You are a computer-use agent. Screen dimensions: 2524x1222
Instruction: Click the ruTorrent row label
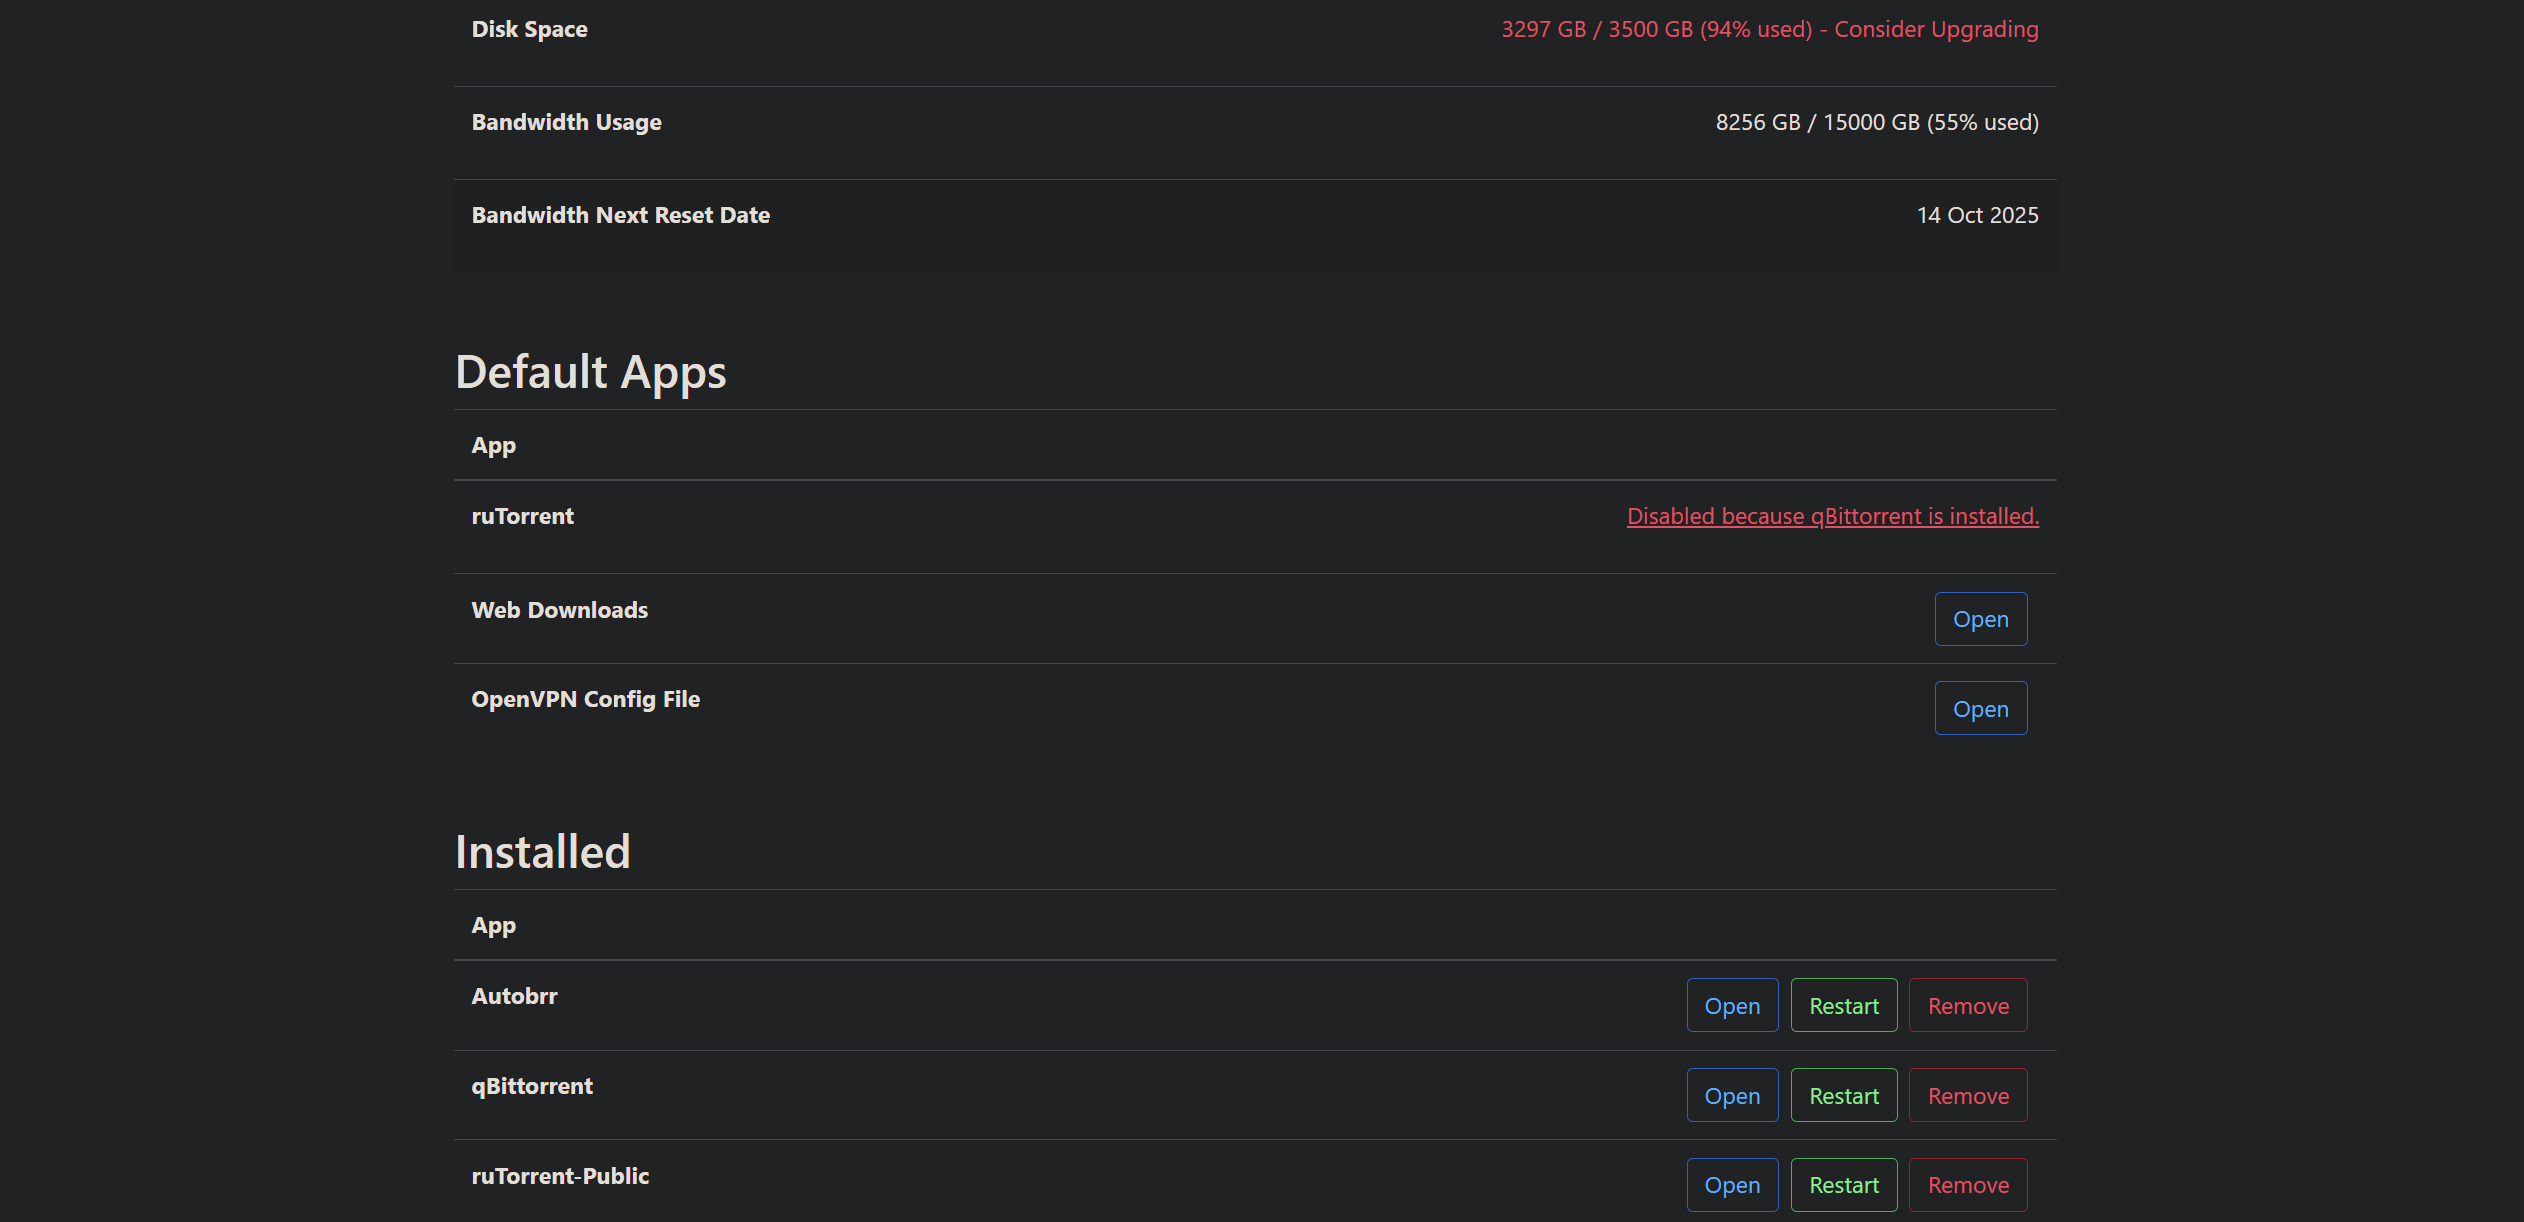522,516
